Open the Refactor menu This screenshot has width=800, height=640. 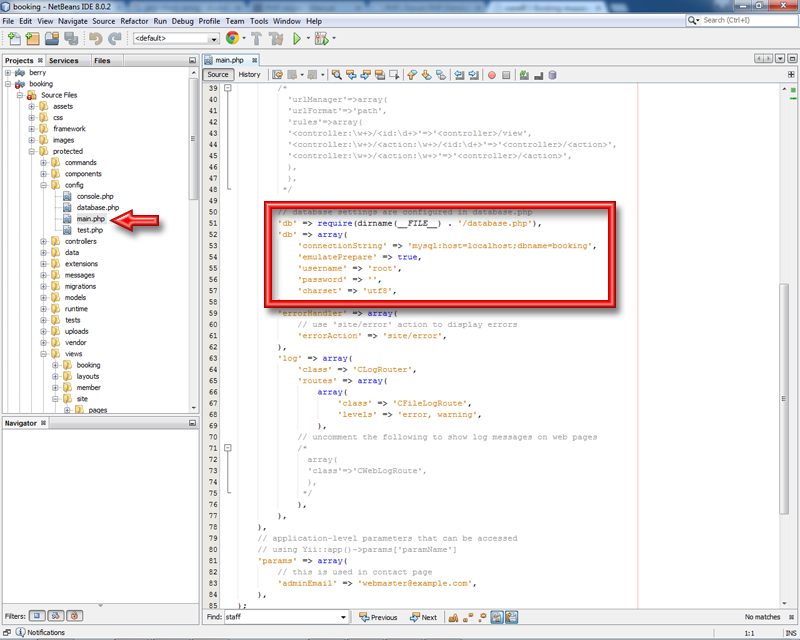coord(133,20)
